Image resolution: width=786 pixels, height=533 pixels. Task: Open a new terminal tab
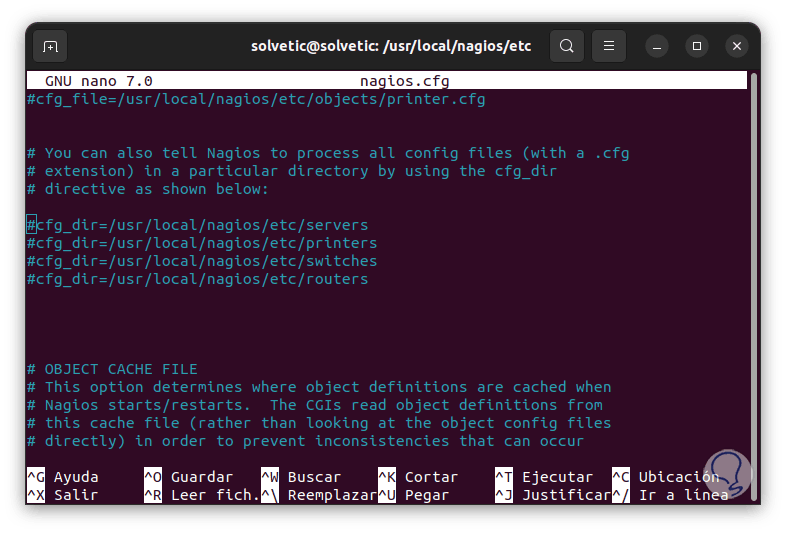click(50, 47)
